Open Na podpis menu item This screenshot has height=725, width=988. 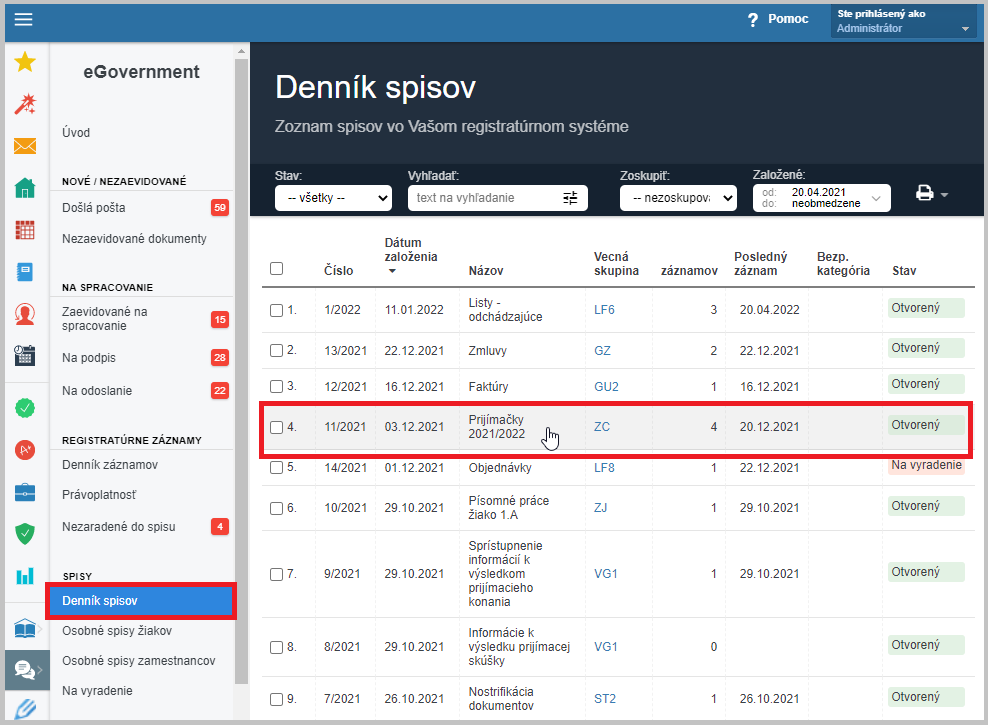(89, 357)
